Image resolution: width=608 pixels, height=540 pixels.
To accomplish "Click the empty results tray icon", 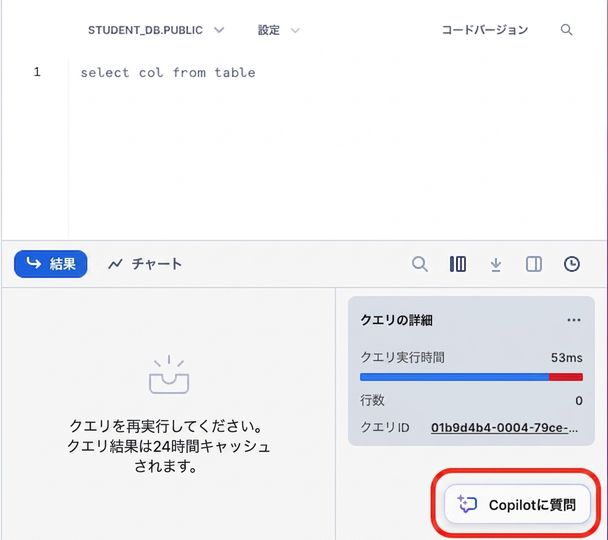I will tap(169, 374).
